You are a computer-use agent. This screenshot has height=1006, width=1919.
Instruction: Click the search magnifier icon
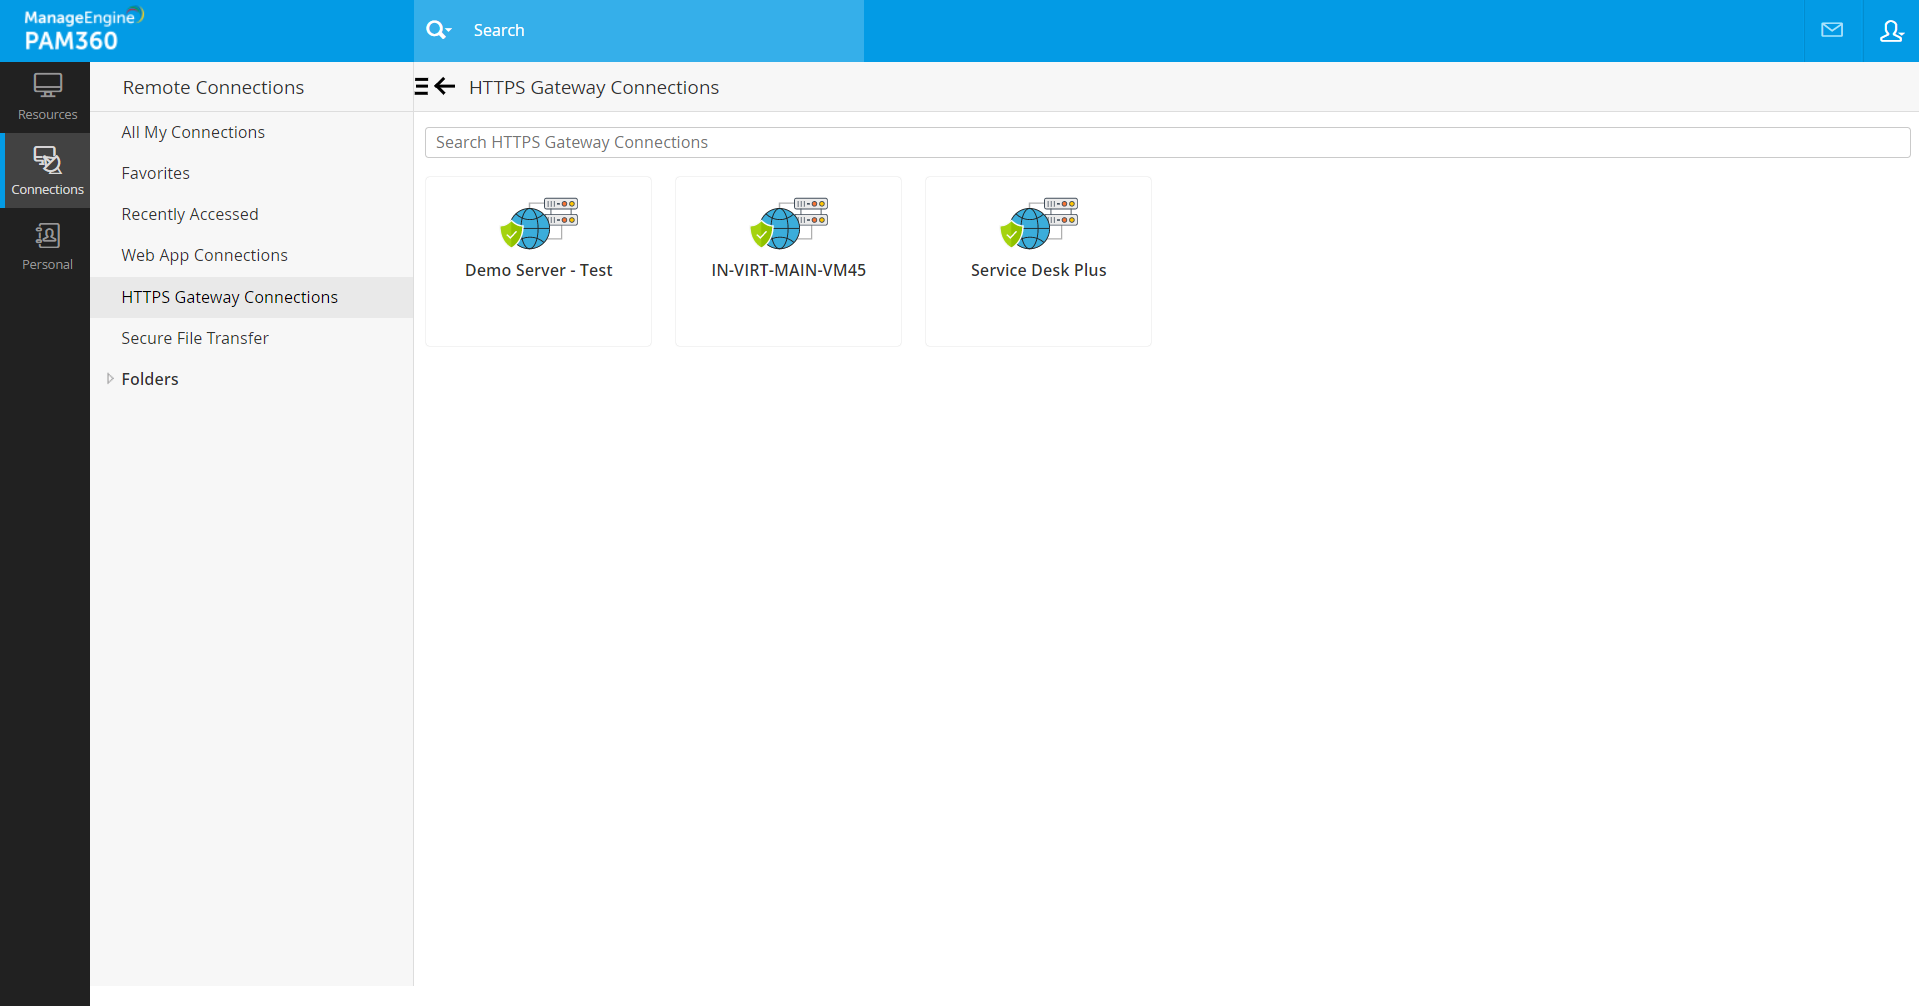[x=435, y=29]
